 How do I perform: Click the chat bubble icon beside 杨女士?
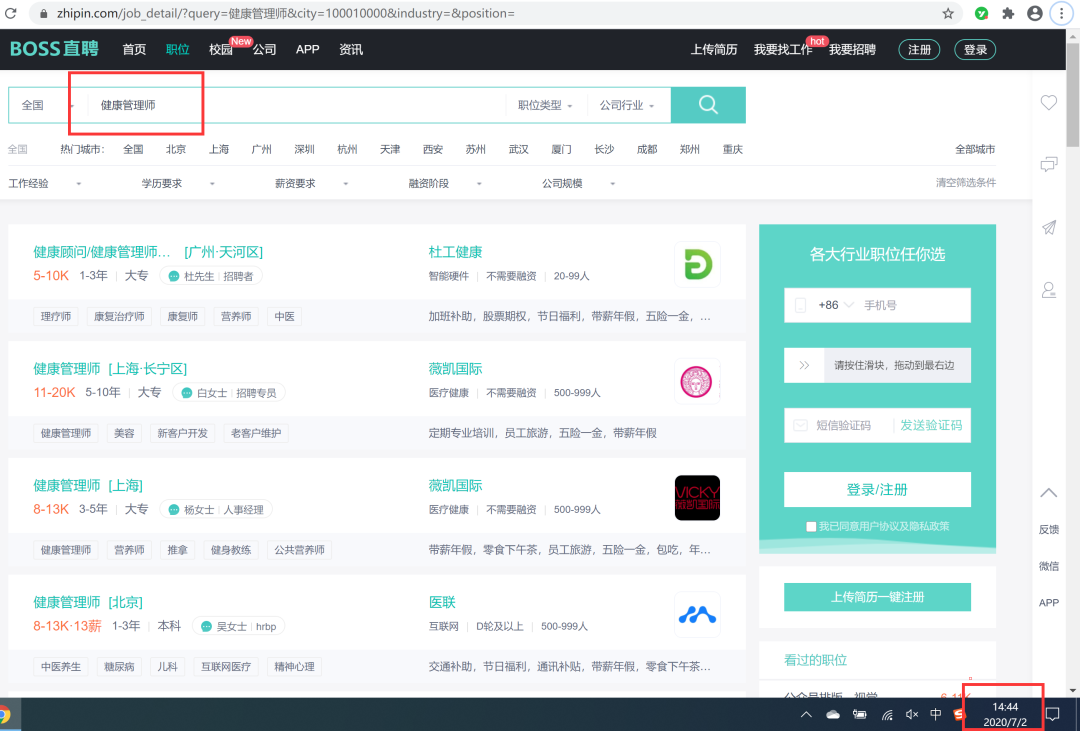[x=174, y=510]
